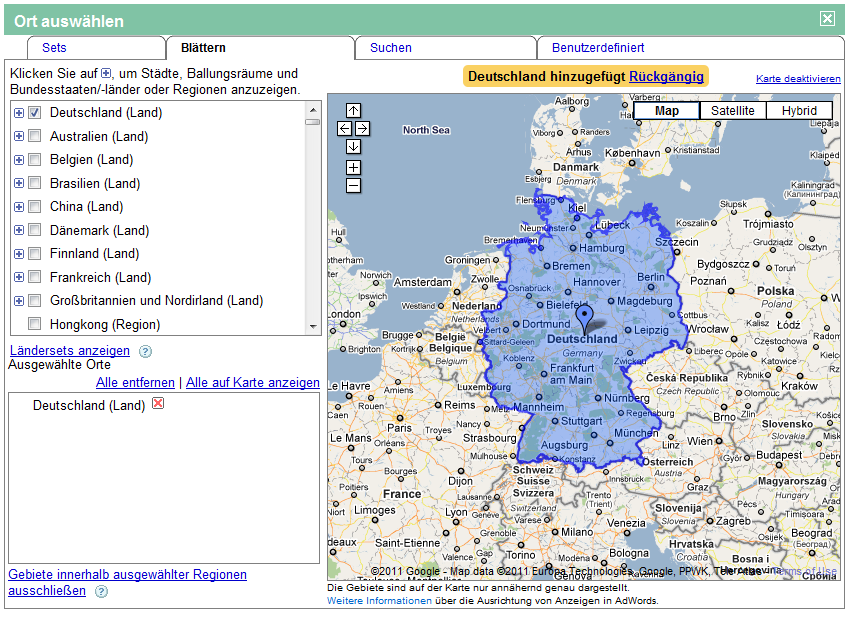This screenshot has width=849, height=618.
Task: Pan the map right with arrow button
Action: click(x=362, y=129)
